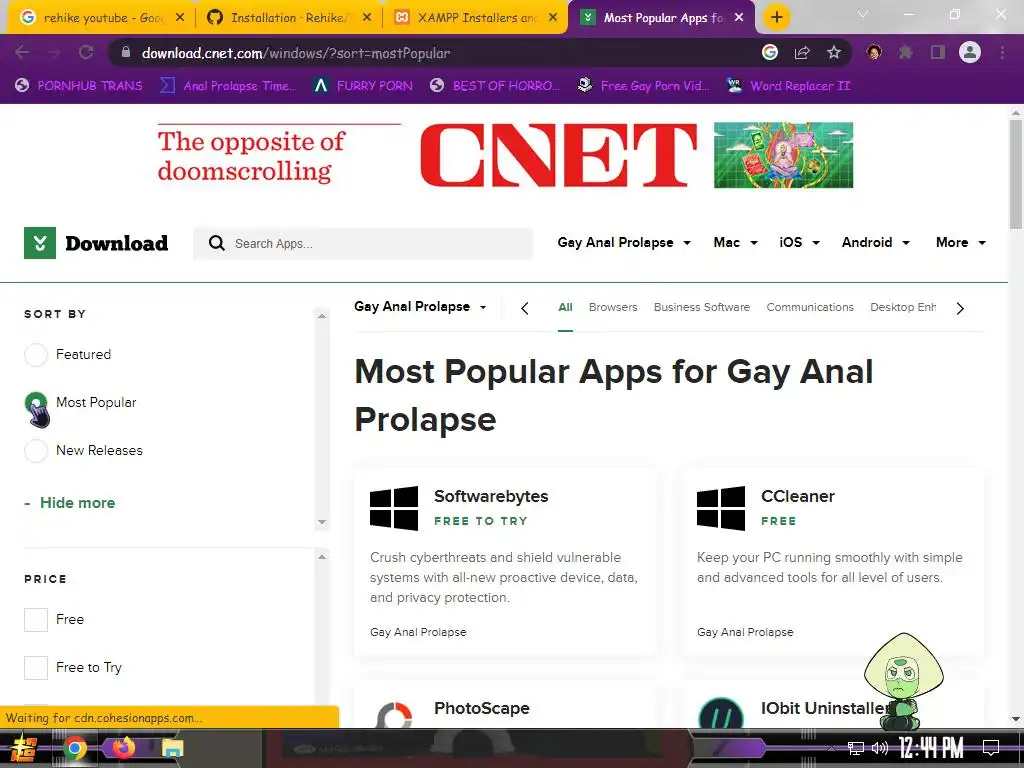Image resolution: width=1024 pixels, height=768 pixels.
Task: Select the Most Popular sort option
Action: 36,403
